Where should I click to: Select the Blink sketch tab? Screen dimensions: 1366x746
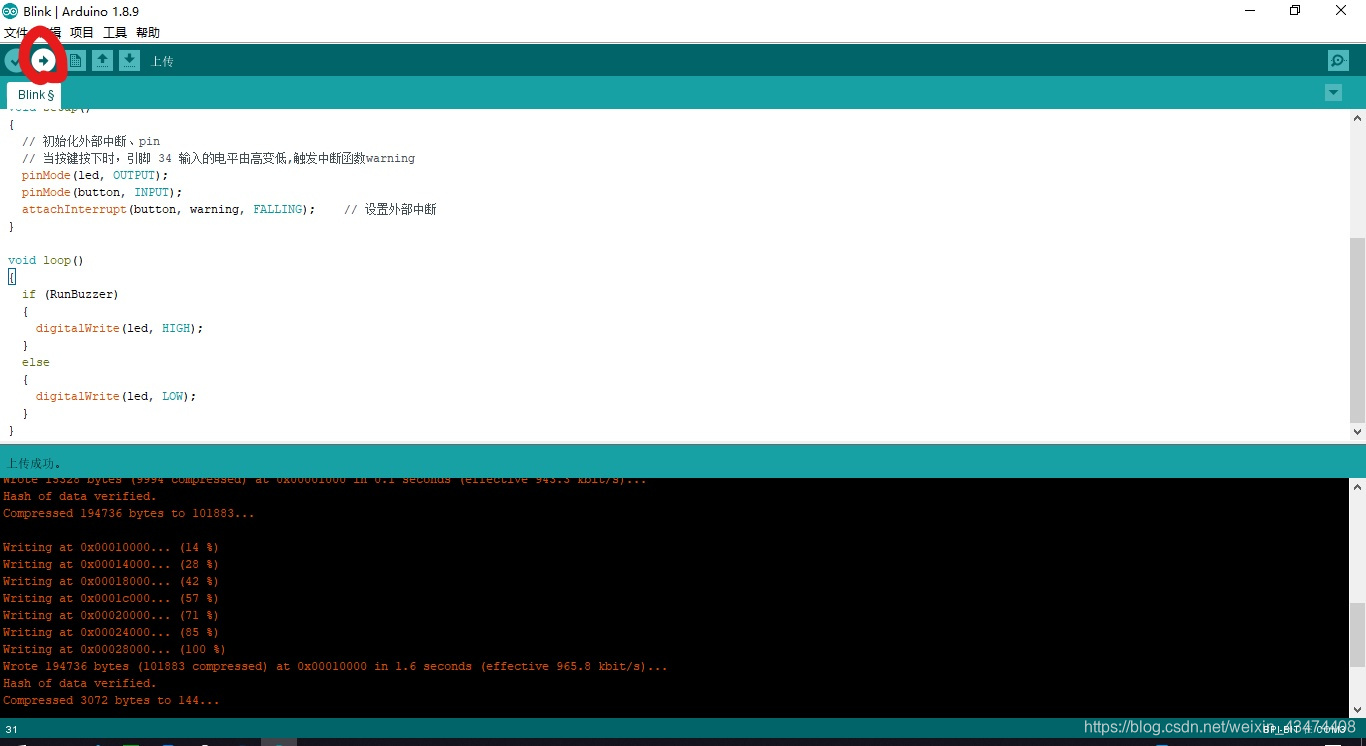click(x=35, y=95)
